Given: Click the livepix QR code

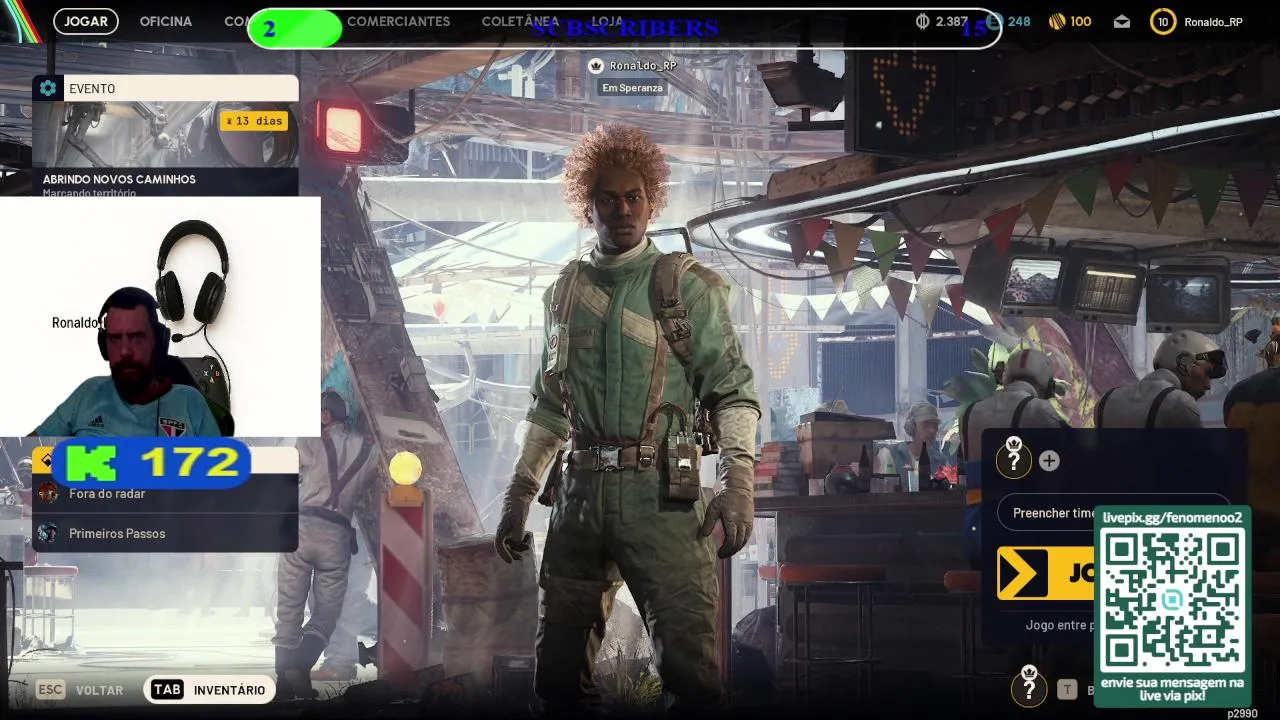Looking at the screenshot, I should tap(1173, 600).
